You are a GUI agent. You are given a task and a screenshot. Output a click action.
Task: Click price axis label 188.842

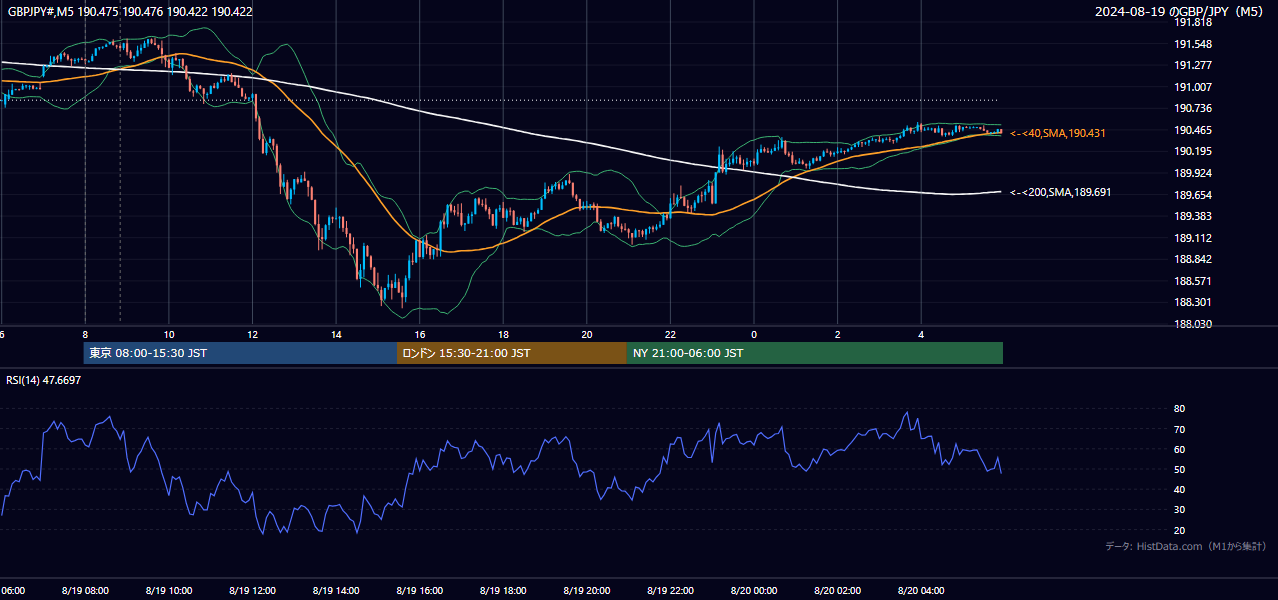click(1193, 259)
